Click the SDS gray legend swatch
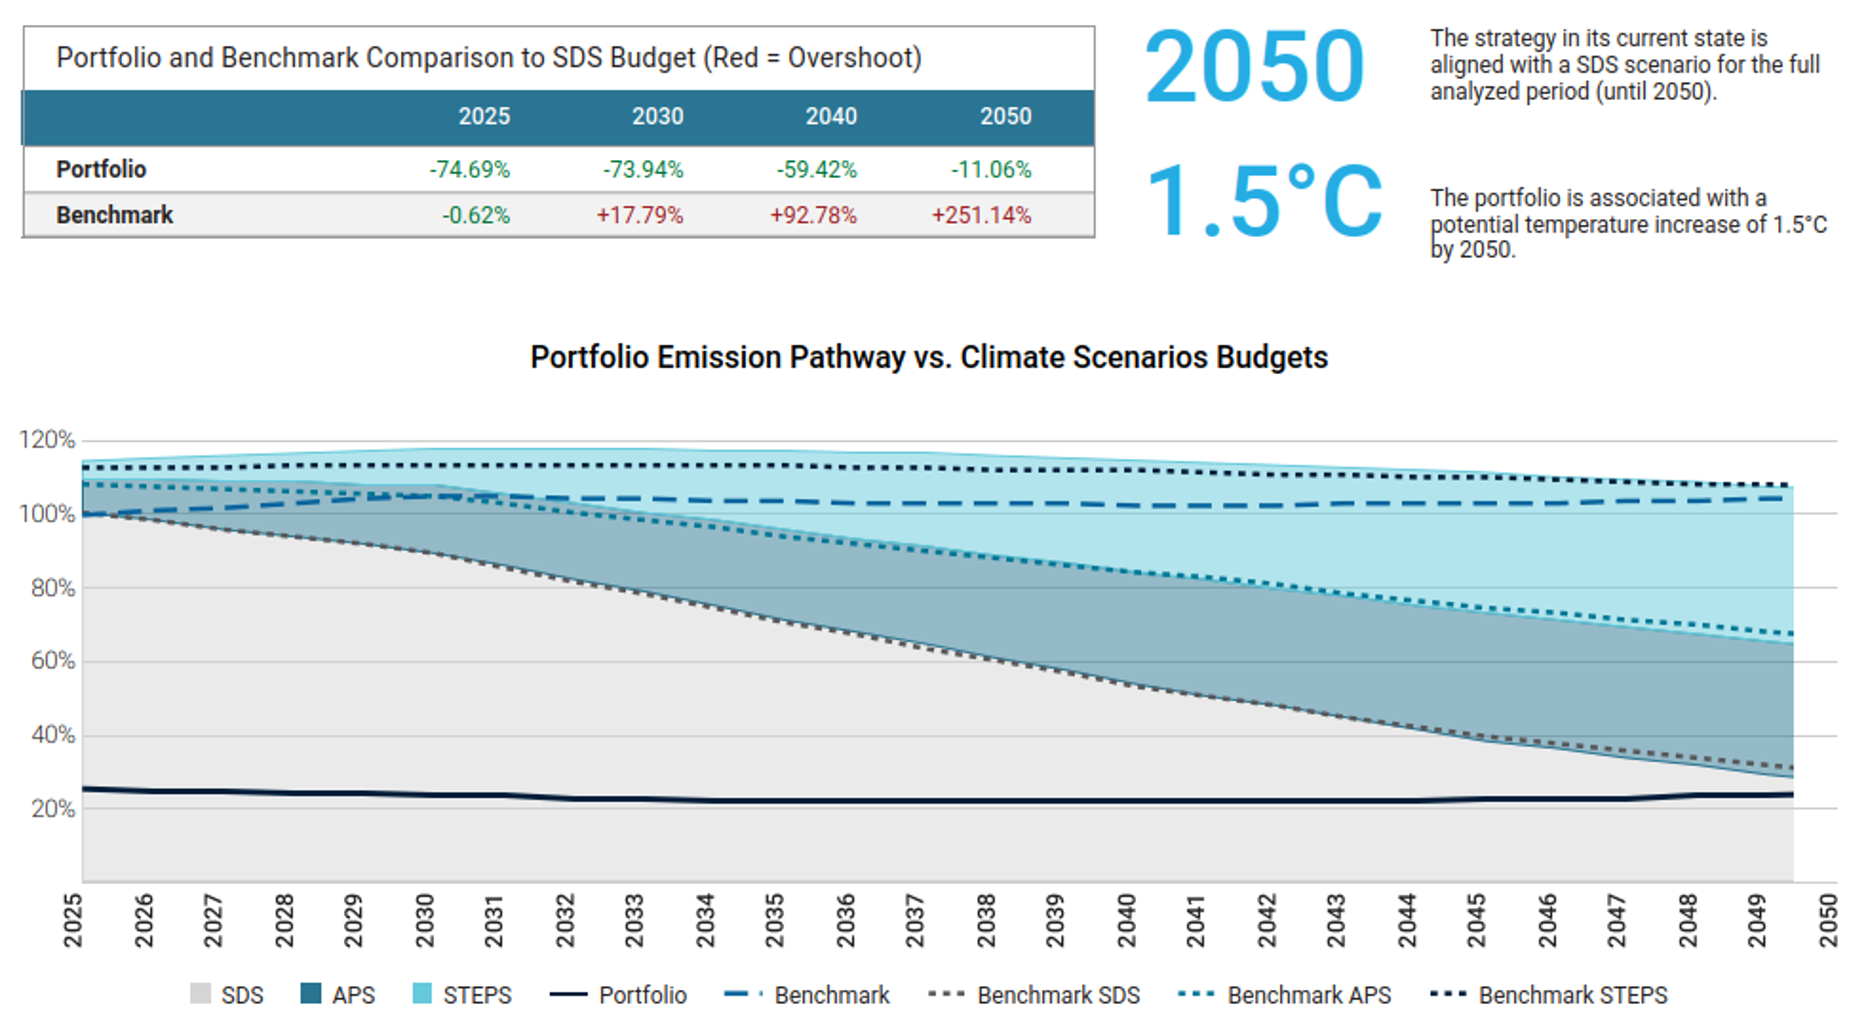 coord(200,994)
